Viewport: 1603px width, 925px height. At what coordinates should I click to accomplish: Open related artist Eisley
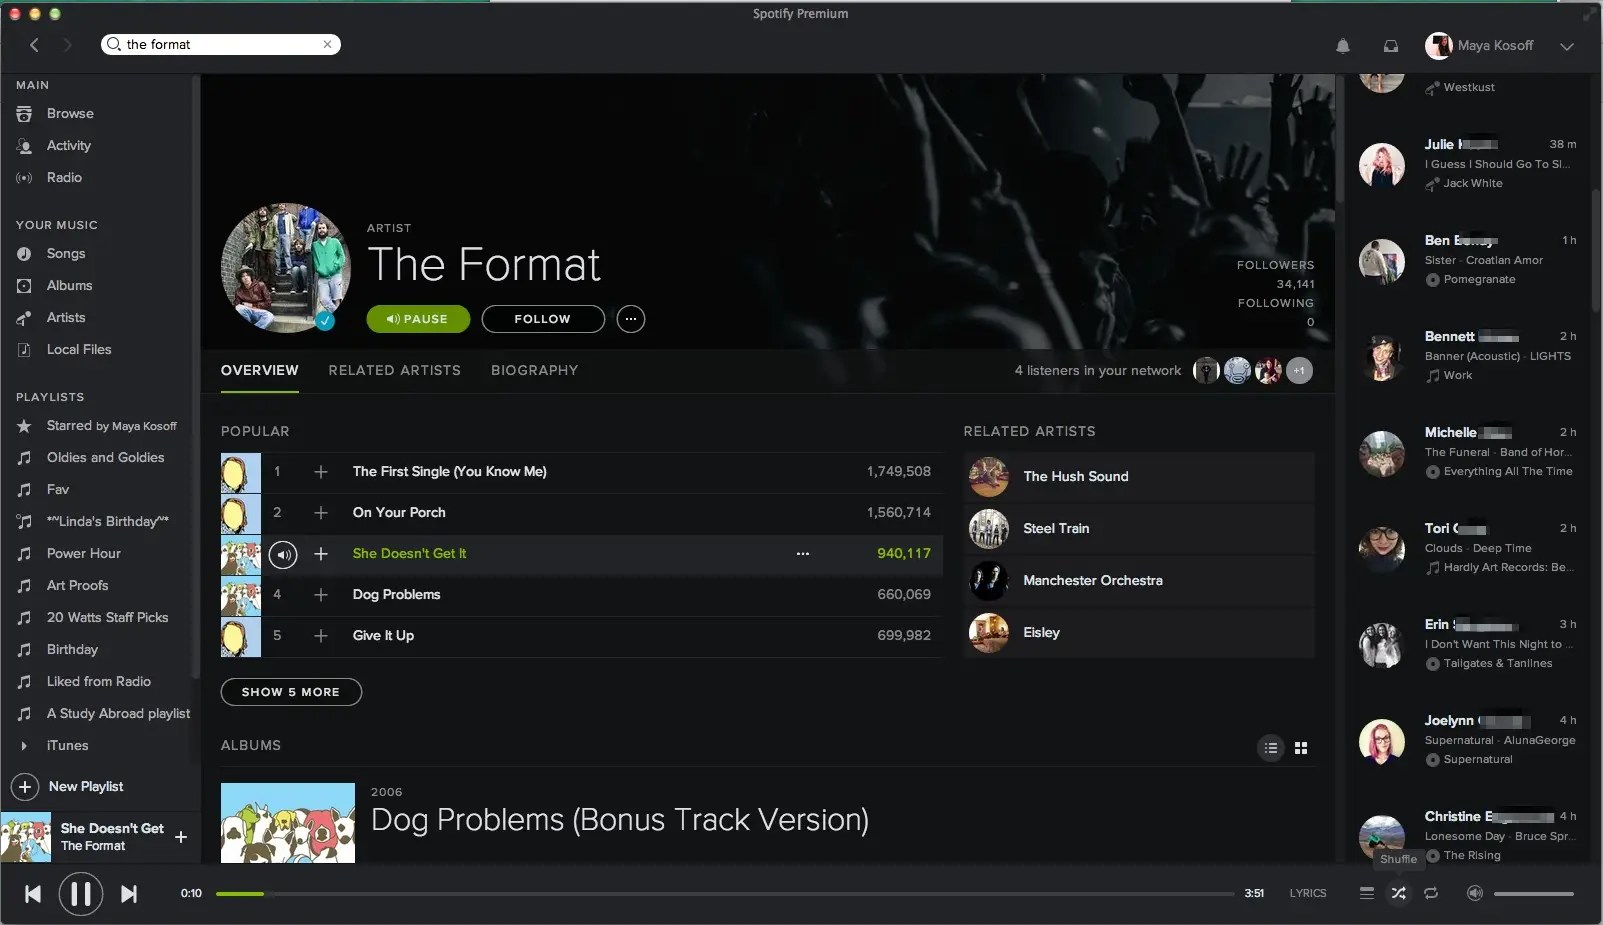coord(1041,632)
